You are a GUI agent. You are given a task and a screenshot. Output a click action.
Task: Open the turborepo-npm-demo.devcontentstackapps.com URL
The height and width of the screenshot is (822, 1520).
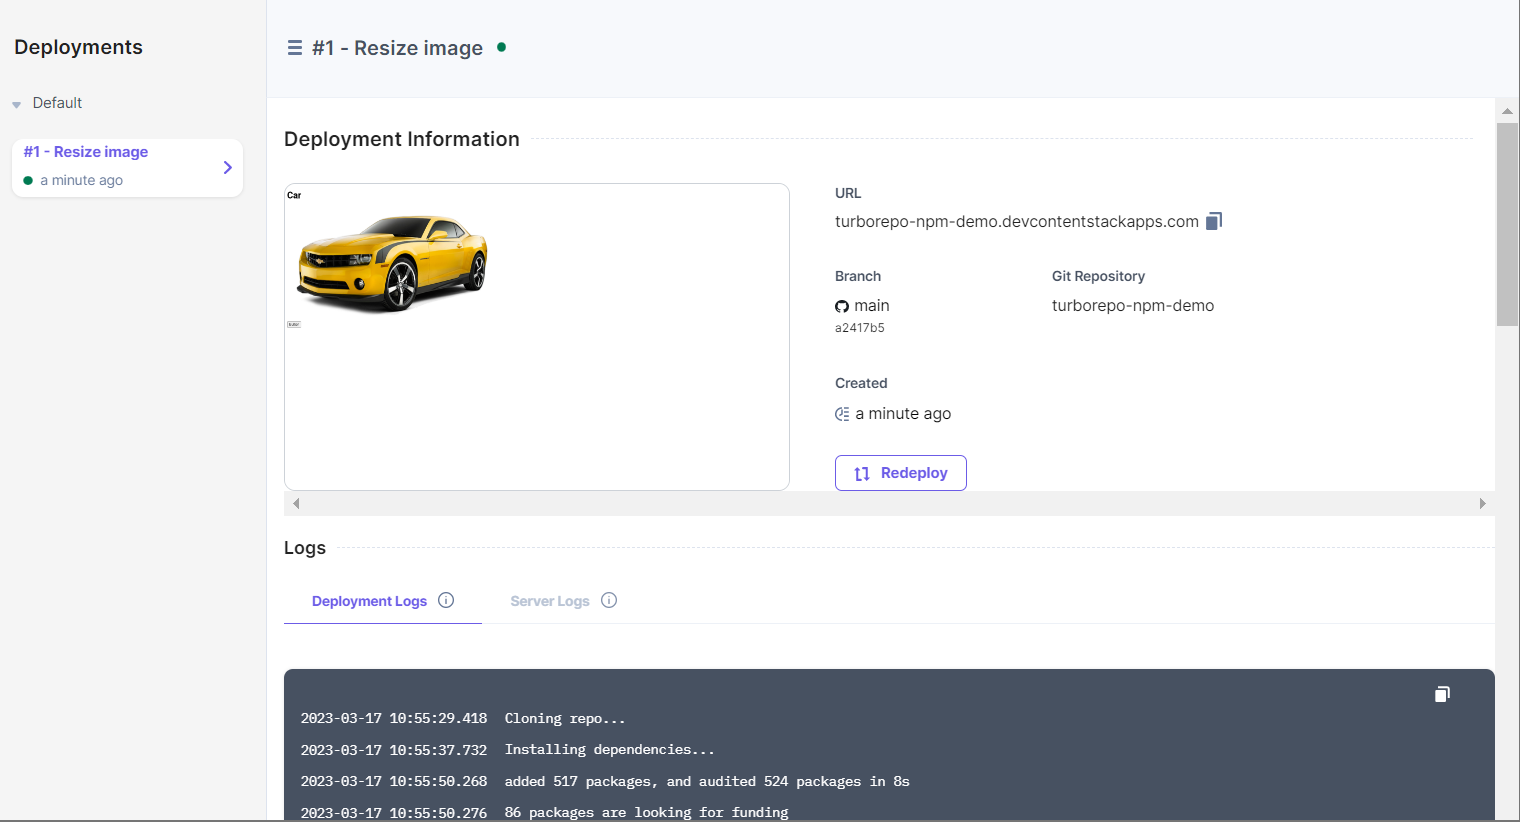tap(1016, 220)
